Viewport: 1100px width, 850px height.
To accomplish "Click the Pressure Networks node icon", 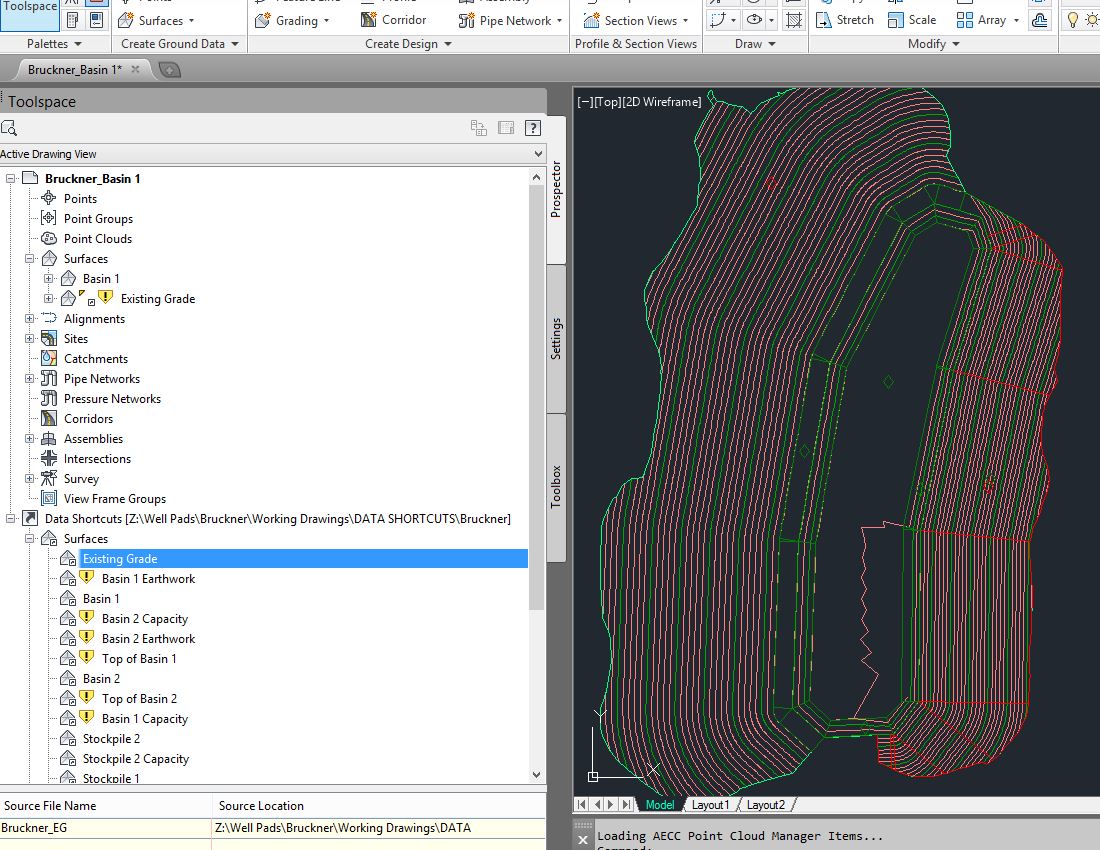I will tap(48, 398).
